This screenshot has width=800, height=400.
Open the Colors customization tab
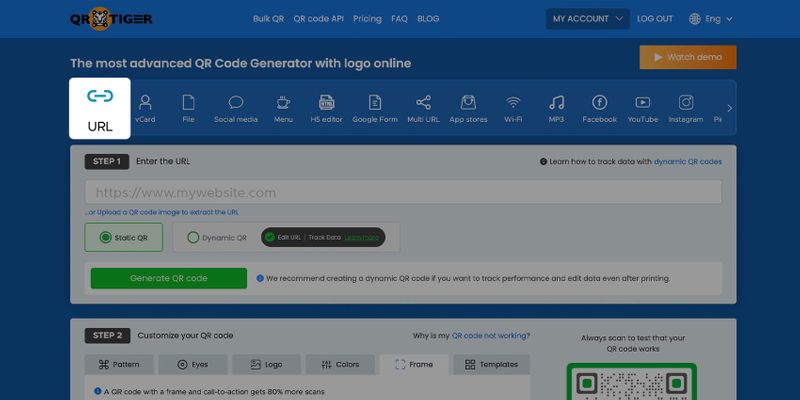(340, 365)
